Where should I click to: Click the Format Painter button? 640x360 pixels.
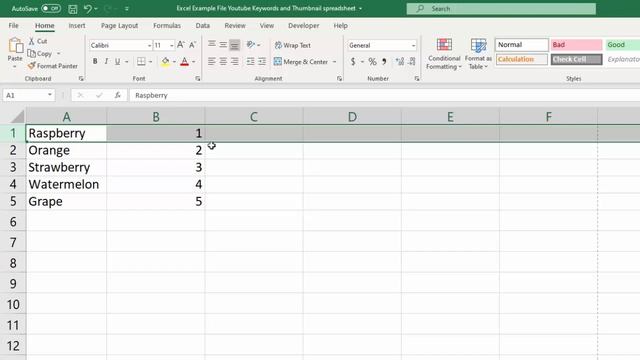tap(53, 66)
